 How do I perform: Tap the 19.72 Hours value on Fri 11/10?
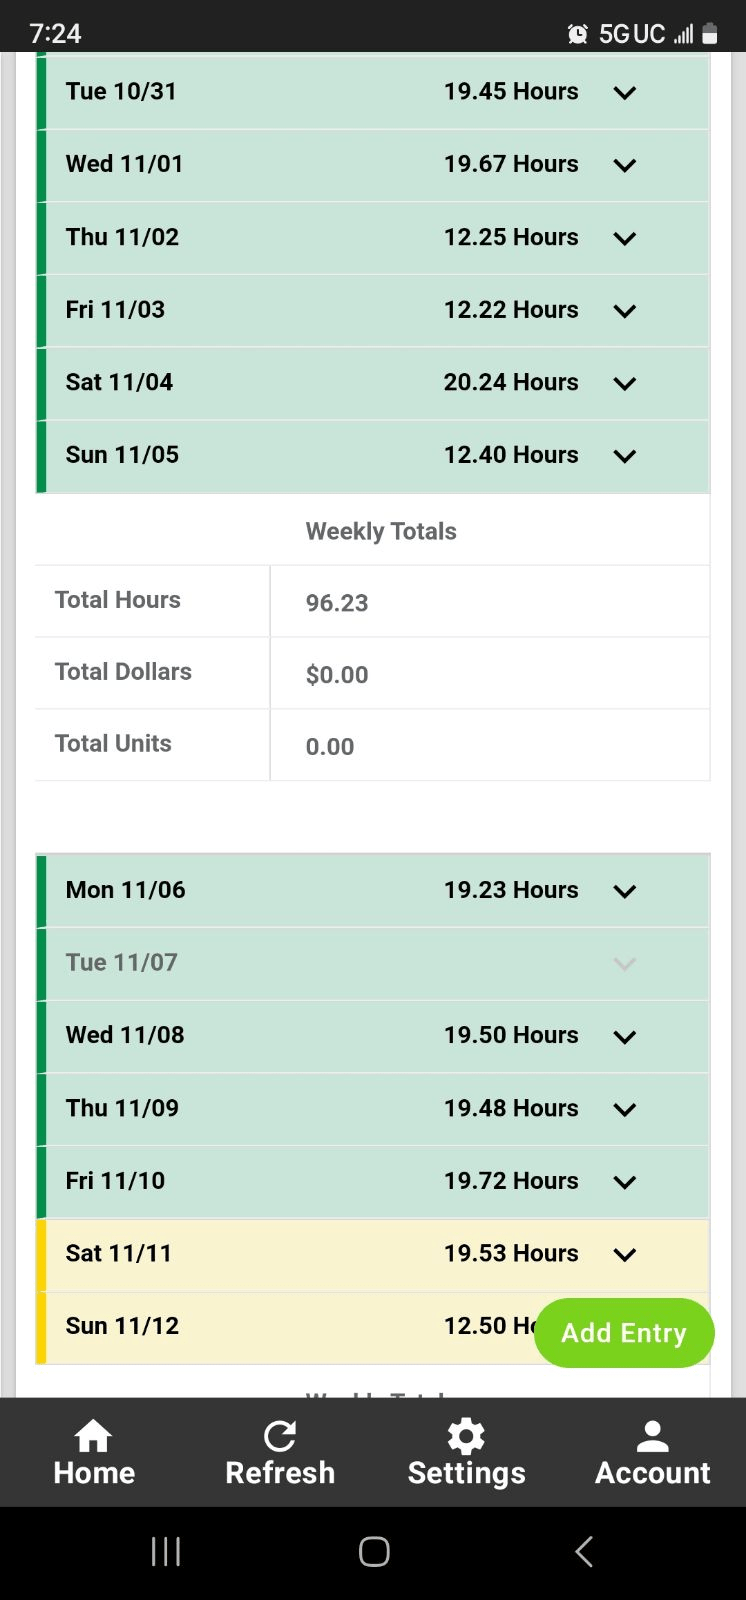511,1181
